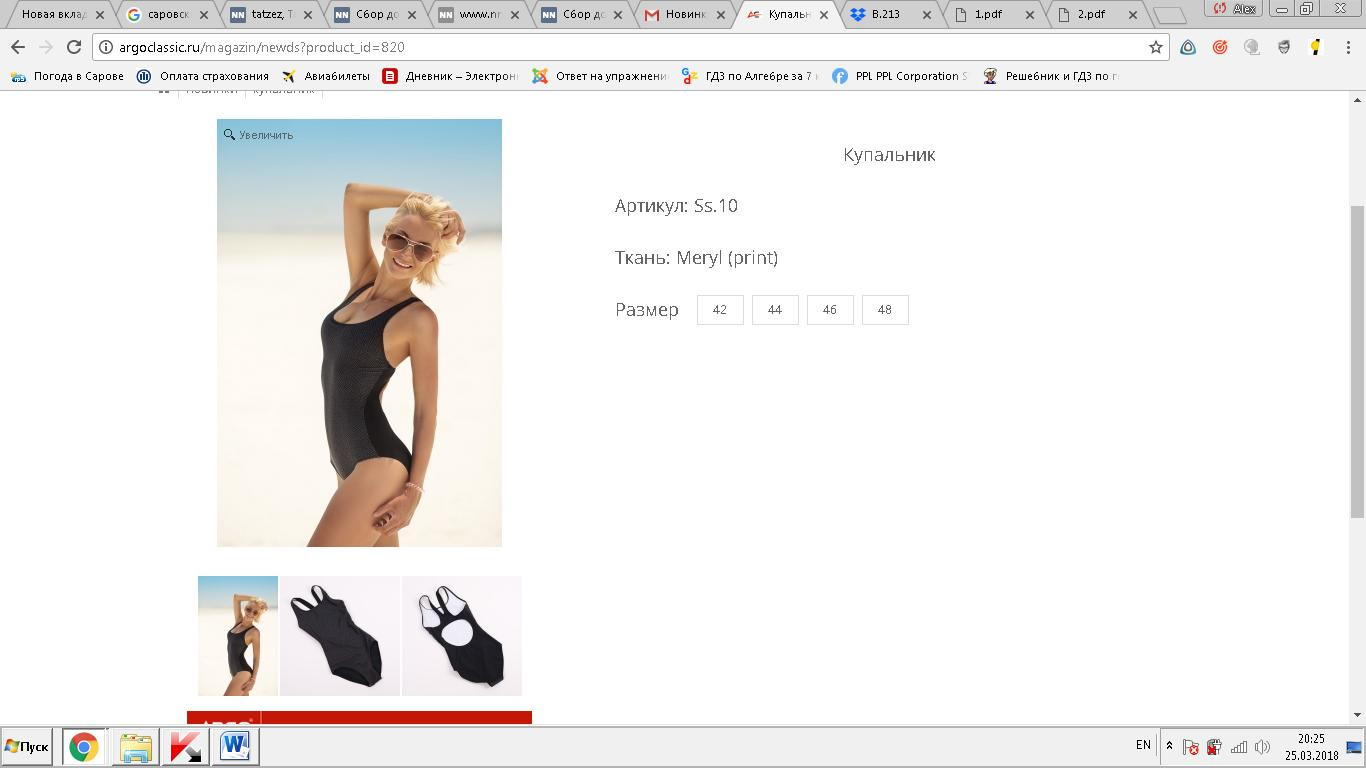Open the Оплата страхования bookmark
Screen dimensions: 1366x768
click(203, 76)
